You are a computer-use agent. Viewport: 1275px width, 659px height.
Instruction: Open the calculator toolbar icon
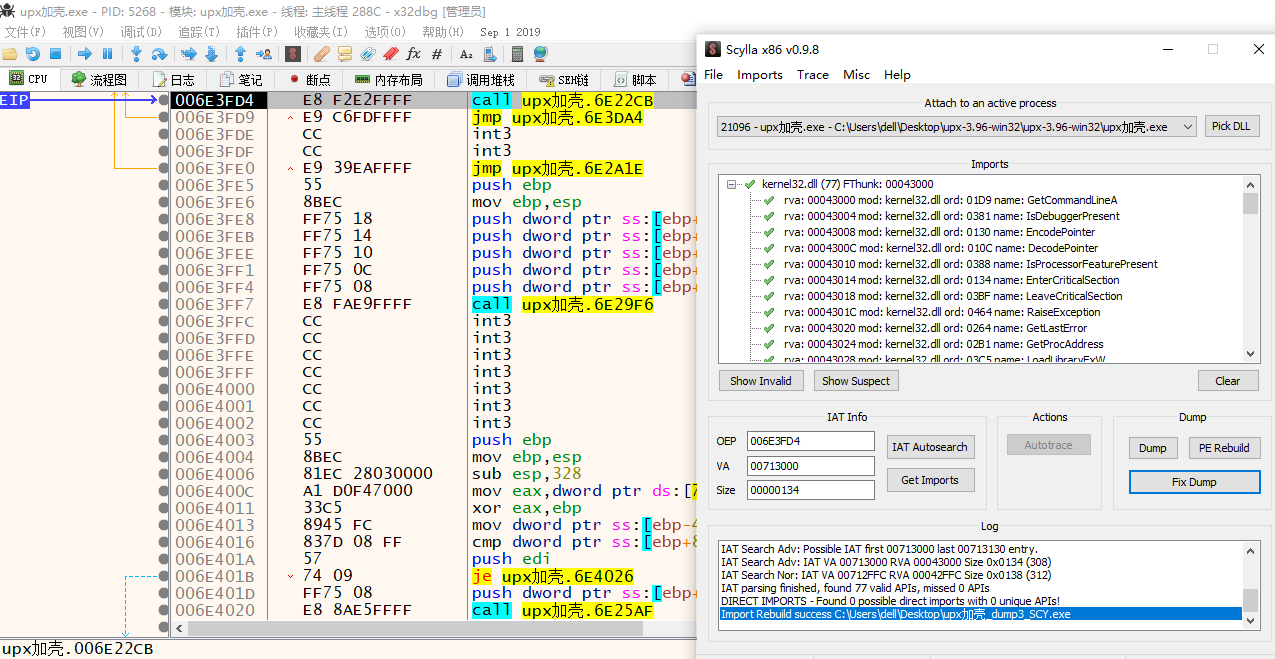pyautogui.click(x=518, y=54)
